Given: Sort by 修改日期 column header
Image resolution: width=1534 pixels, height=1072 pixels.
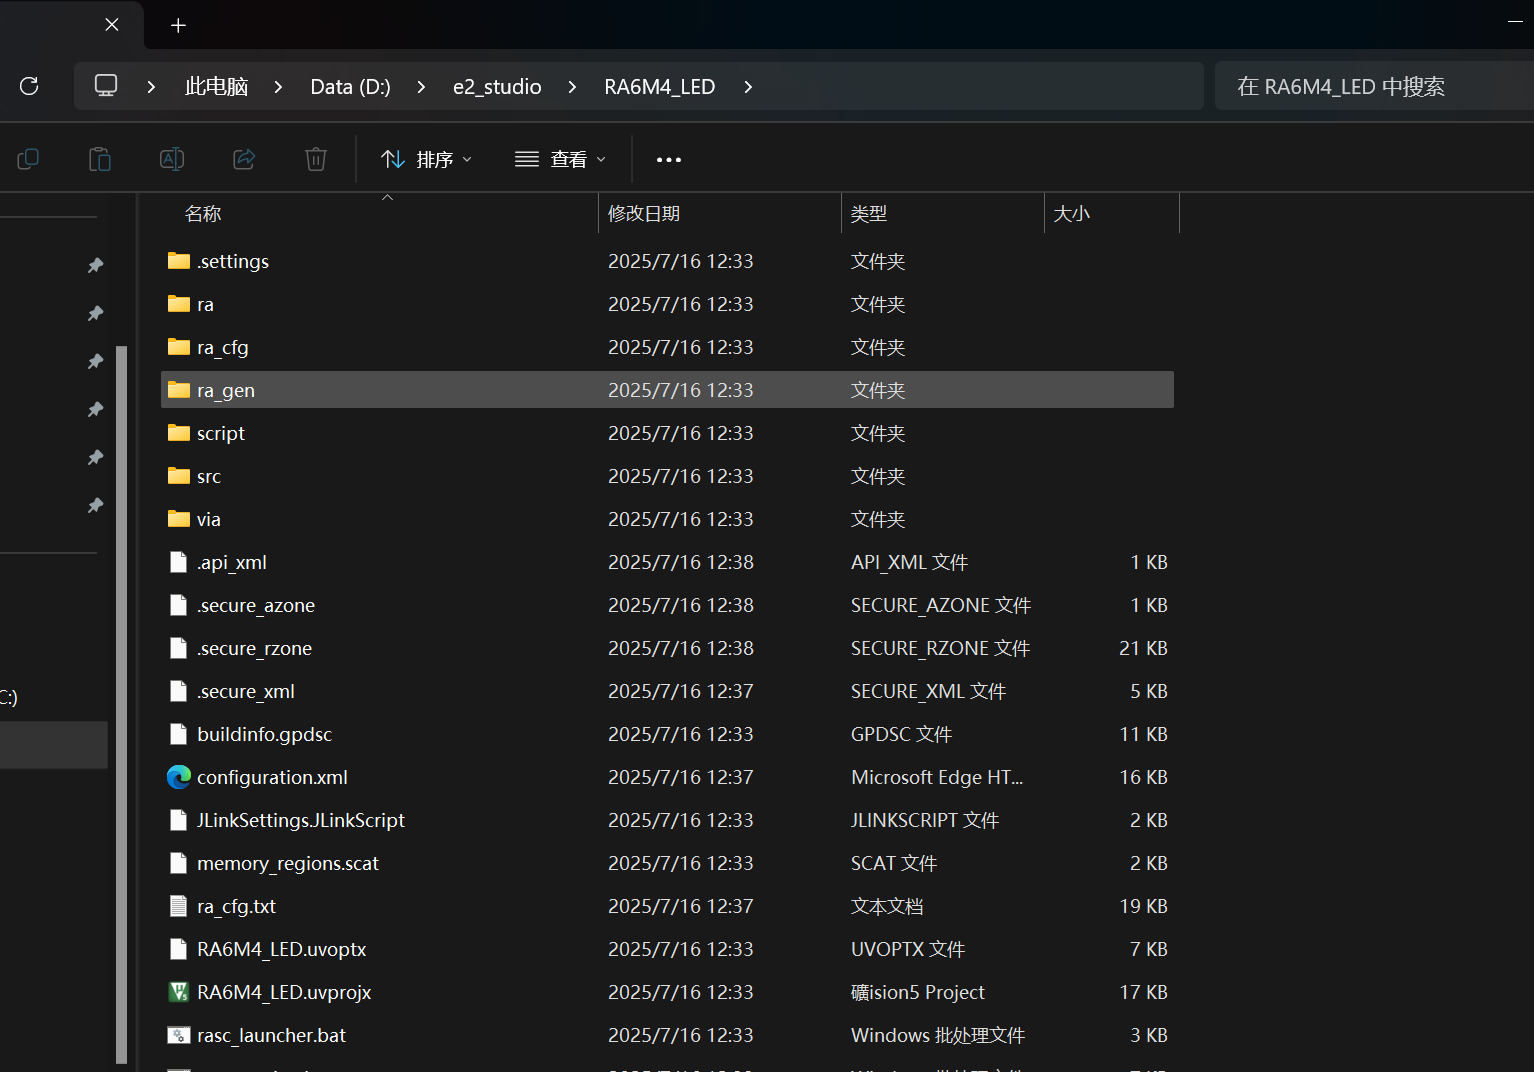Looking at the screenshot, I should (644, 213).
